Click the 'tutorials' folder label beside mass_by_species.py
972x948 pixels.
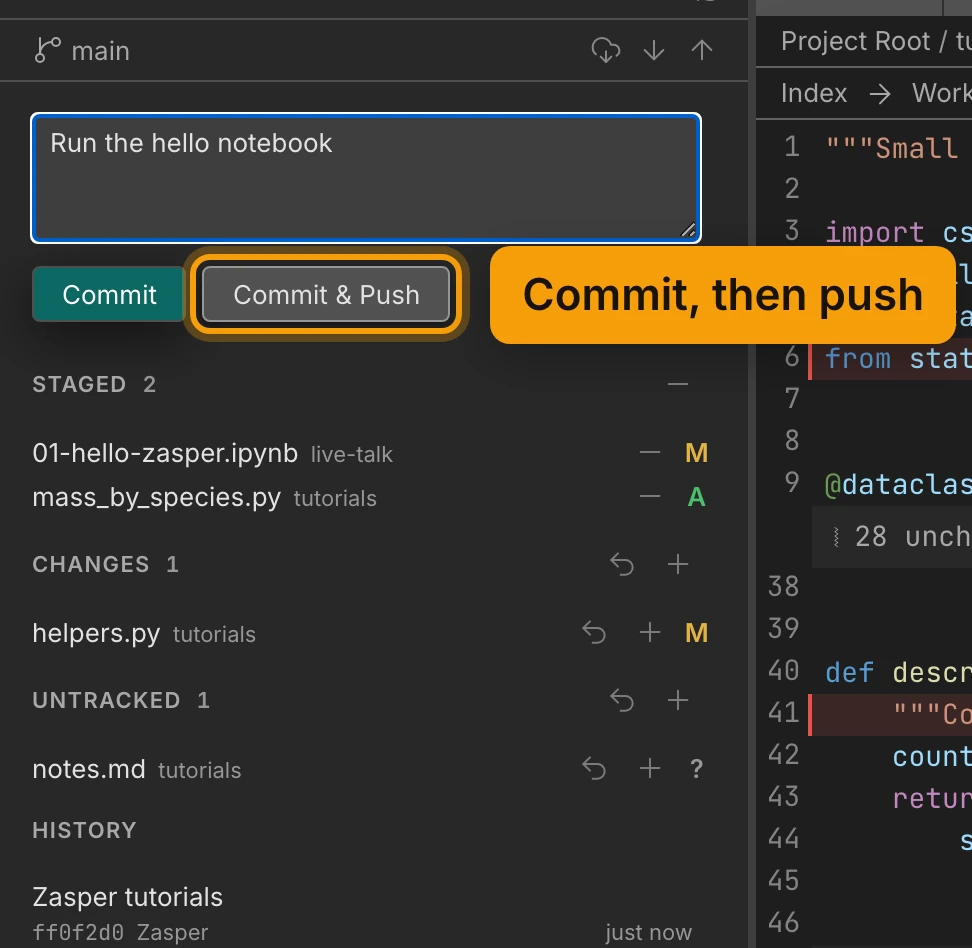(335, 498)
